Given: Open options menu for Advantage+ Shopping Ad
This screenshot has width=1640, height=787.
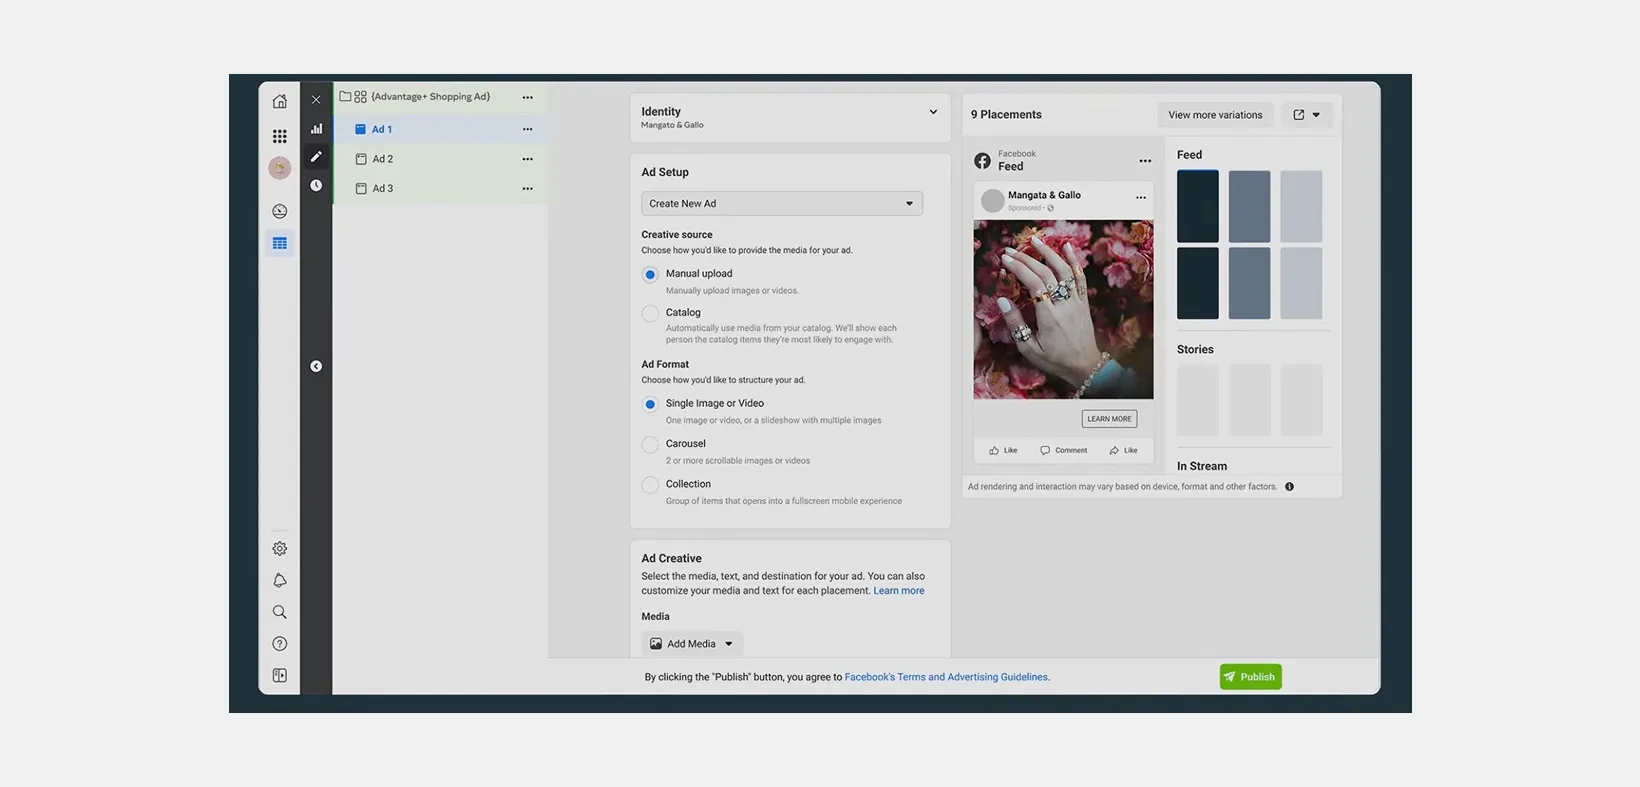Looking at the screenshot, I should coord(527,97).
